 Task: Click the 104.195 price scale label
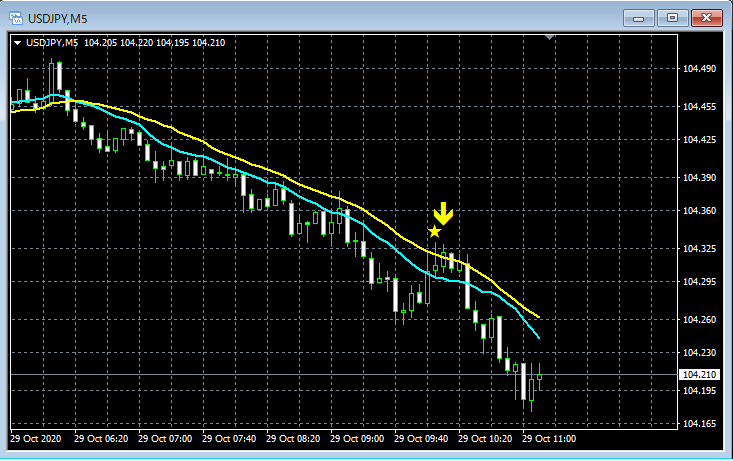click(699, 390)
